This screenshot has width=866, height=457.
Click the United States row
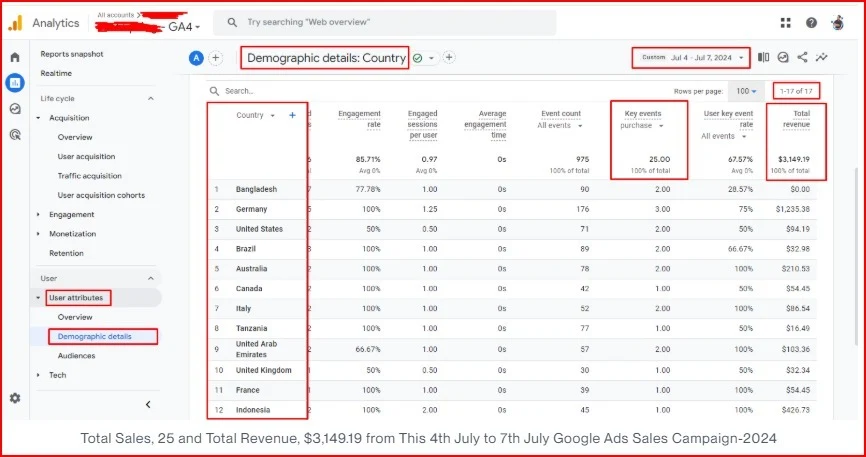[x=511, y=229]
